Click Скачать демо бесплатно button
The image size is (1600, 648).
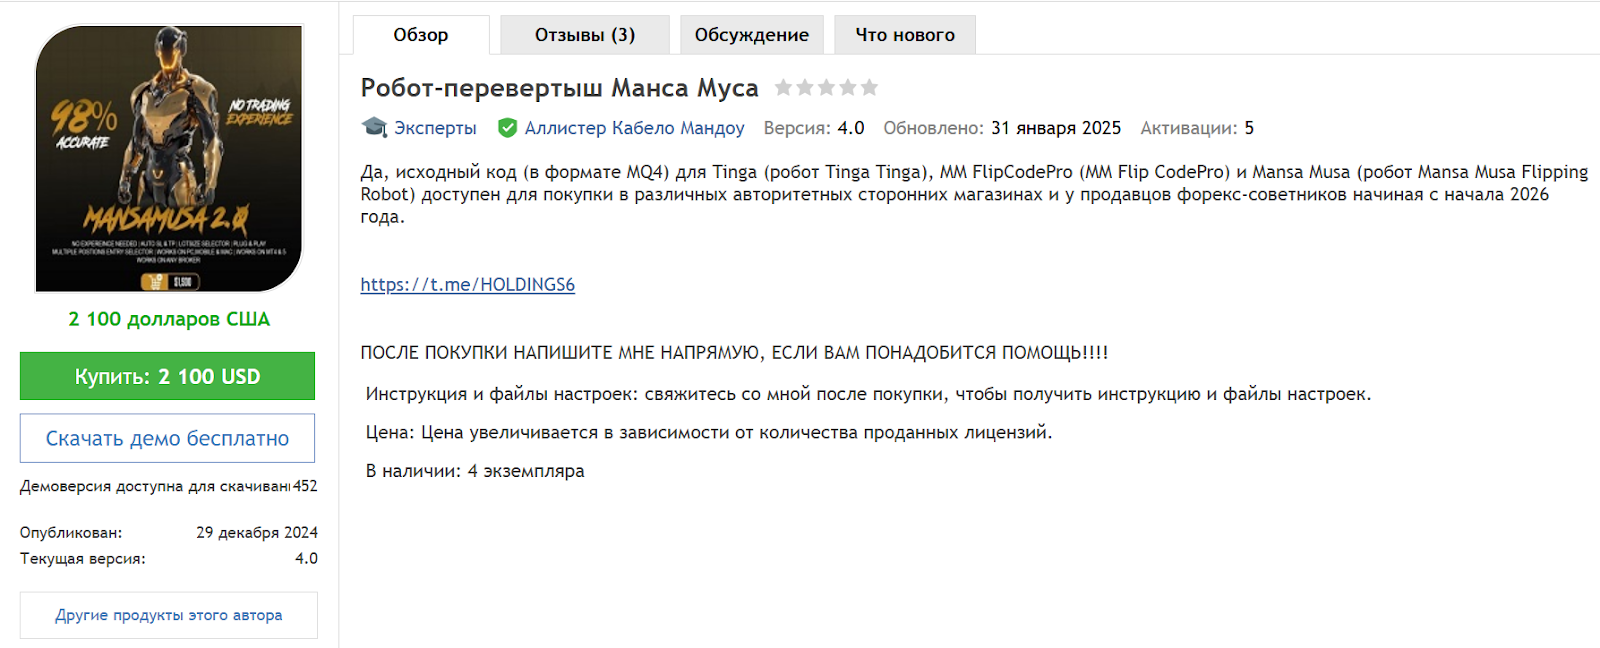[x=167, y=438]
